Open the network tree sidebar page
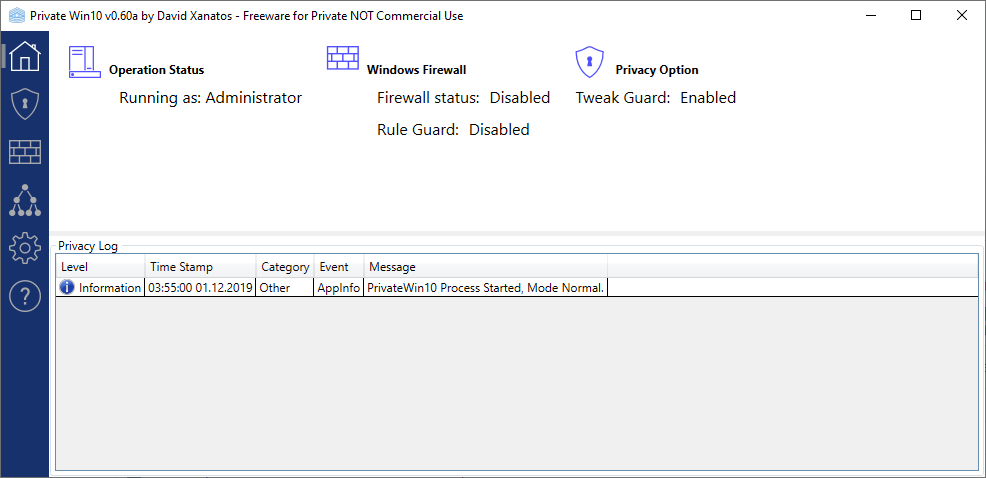Viewport: 986px width, 478px height. tap(25, 201)
